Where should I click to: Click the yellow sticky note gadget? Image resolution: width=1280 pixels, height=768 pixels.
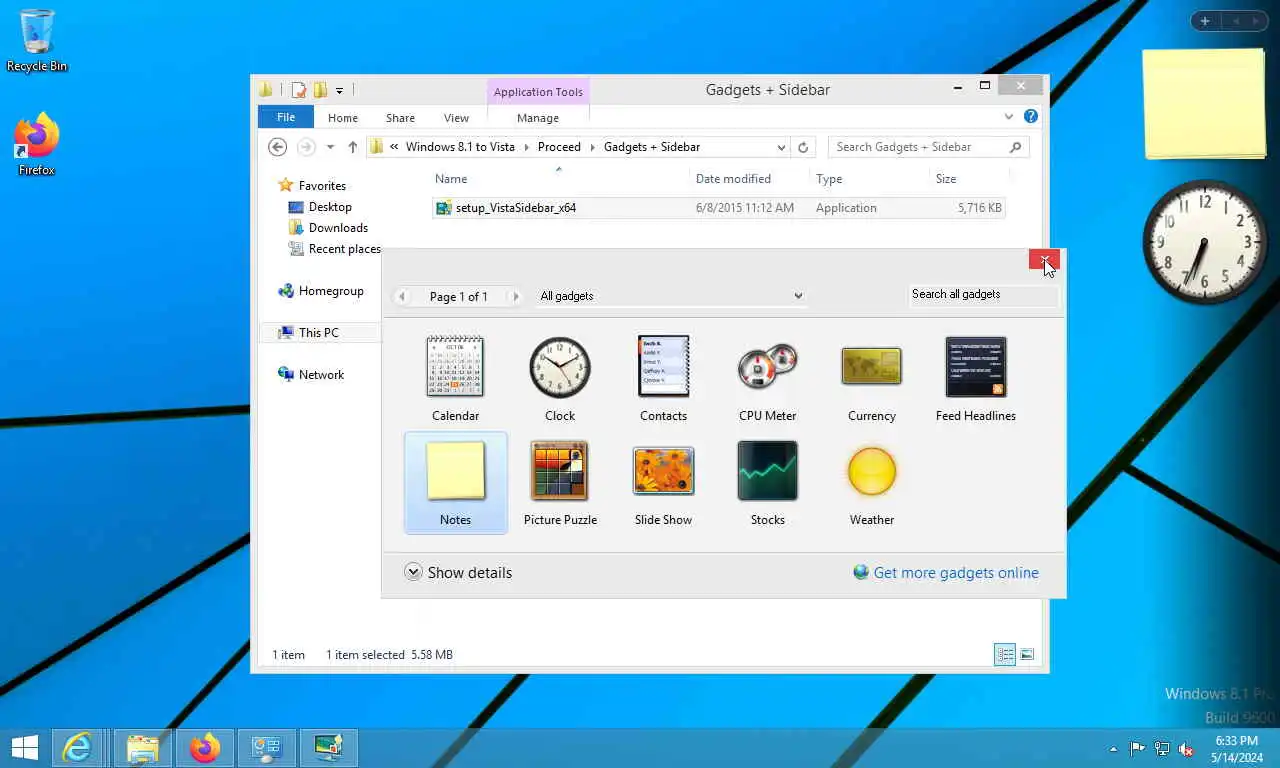coord(1204,103)
